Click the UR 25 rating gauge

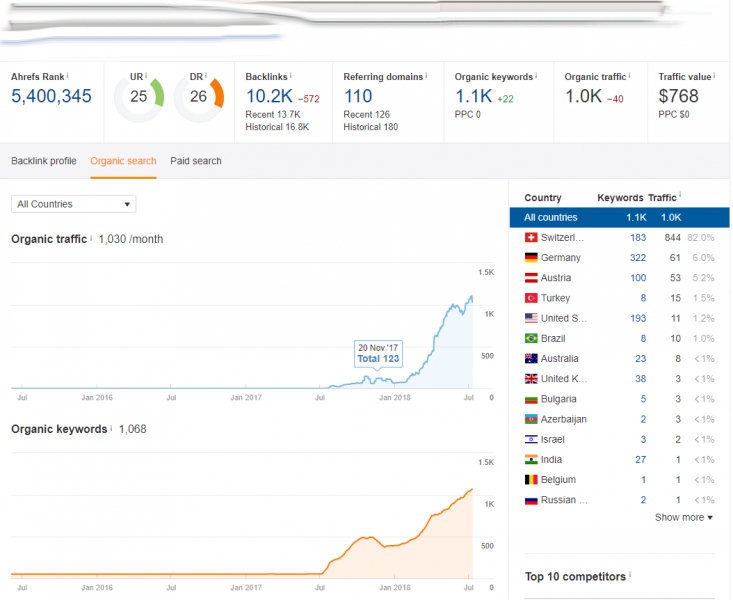coord(138,97)
